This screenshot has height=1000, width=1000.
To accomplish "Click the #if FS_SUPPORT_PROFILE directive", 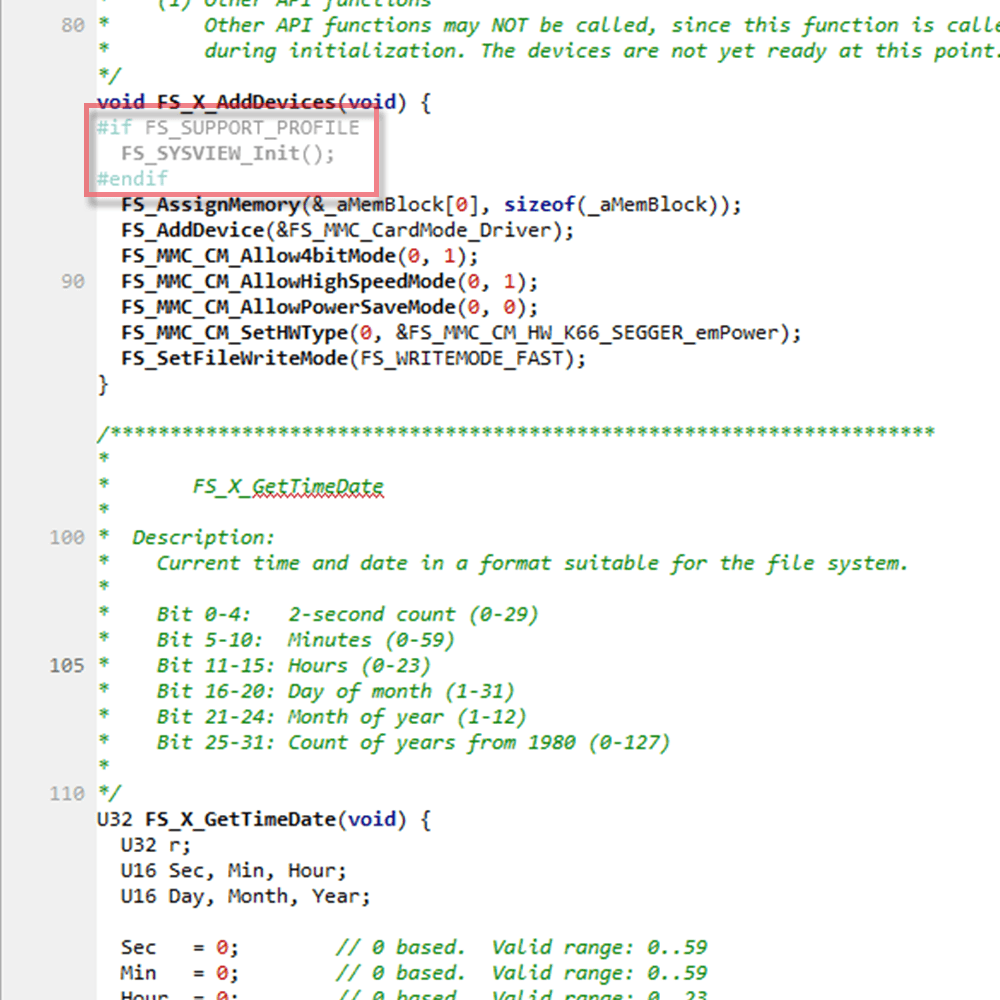I will pyautogui.click(x=227, y=128).
